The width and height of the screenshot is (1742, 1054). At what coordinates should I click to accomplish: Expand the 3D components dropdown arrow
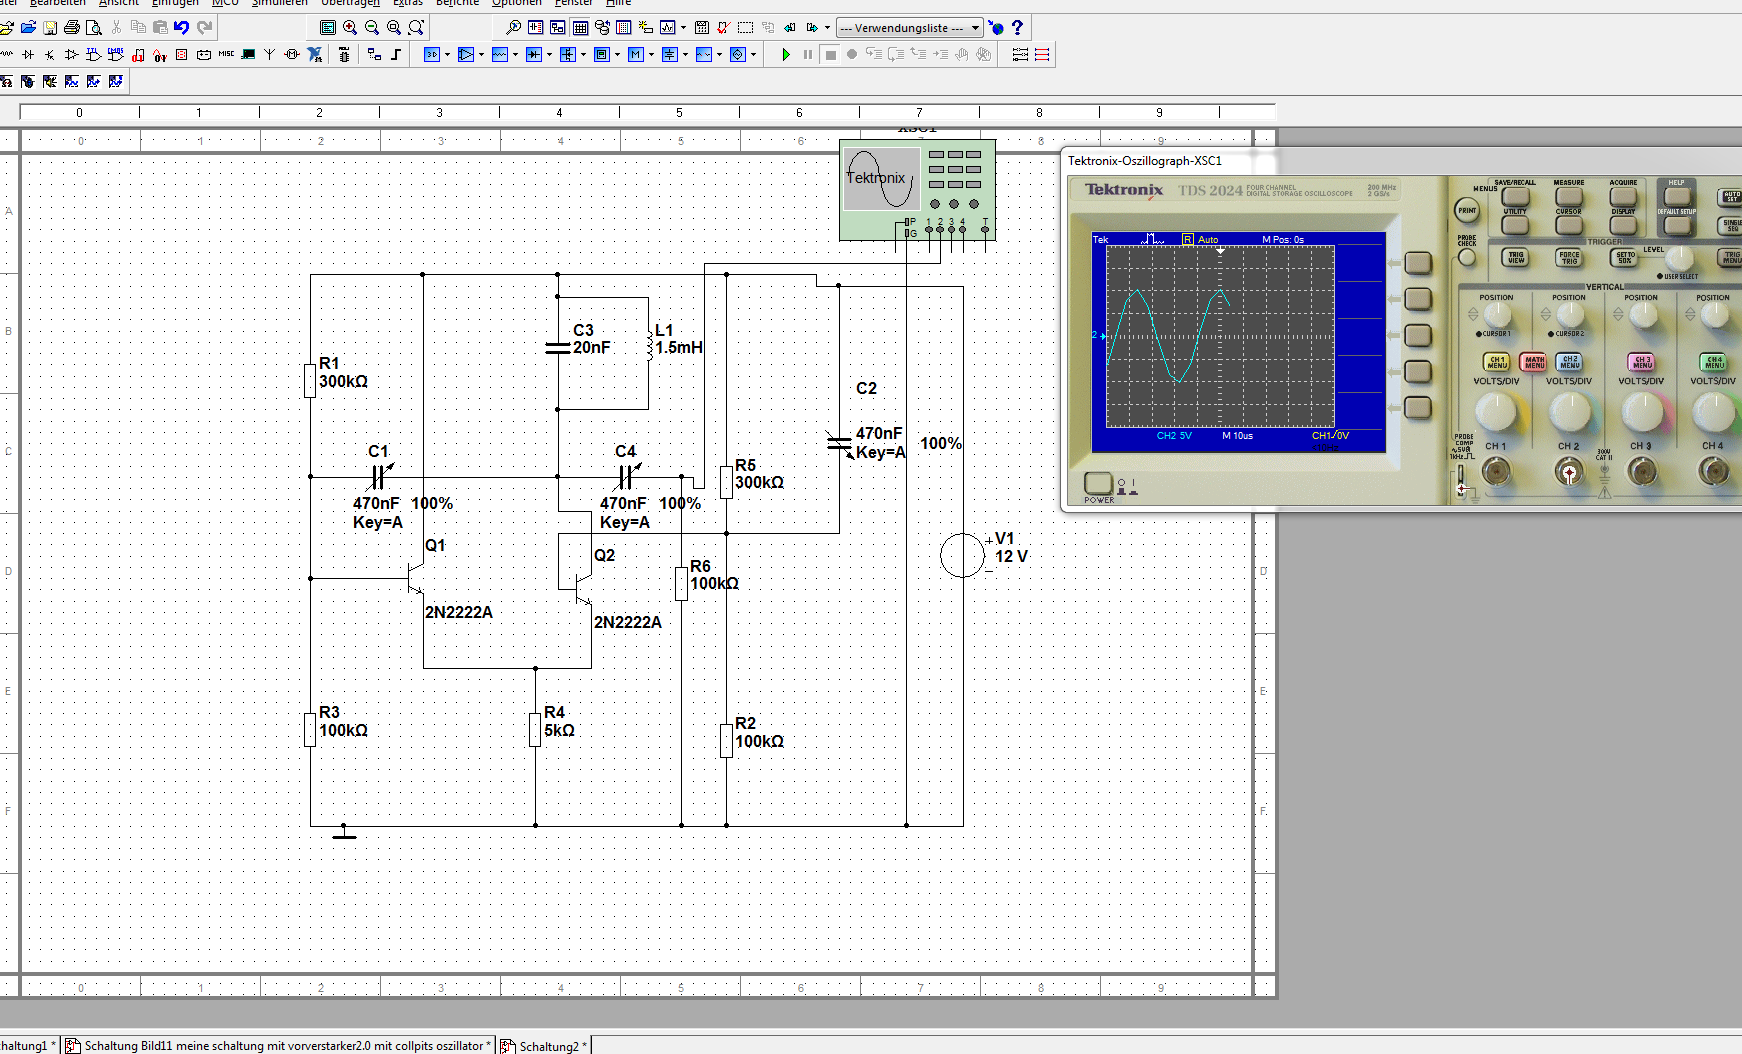(x=447, y=54)
